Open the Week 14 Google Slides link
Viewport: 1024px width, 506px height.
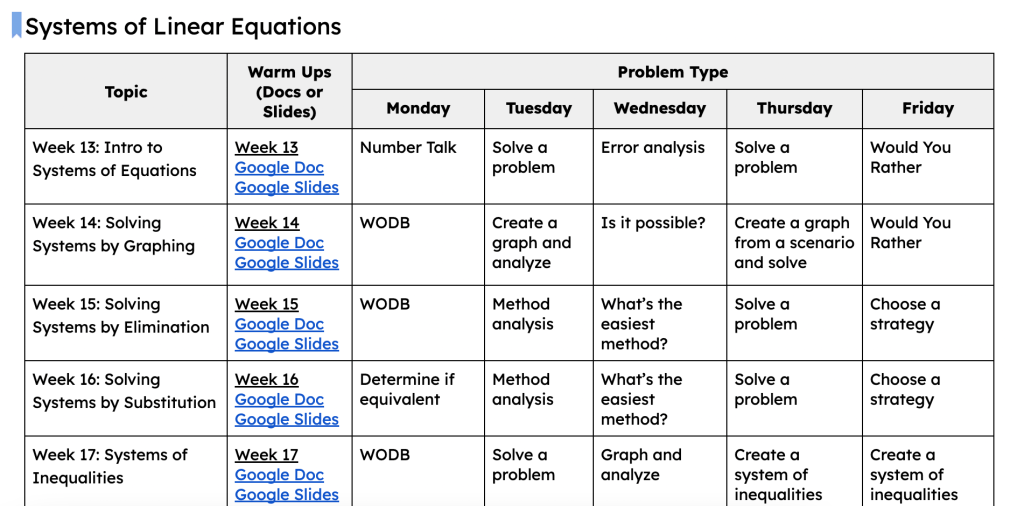286,263
